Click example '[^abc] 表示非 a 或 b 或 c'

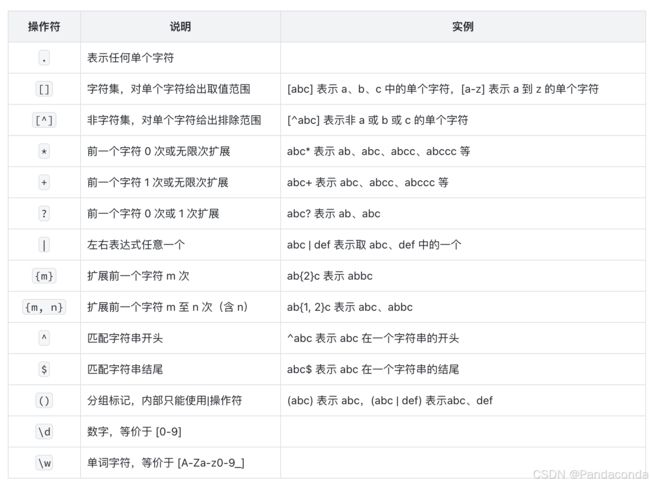pos(348,120)
